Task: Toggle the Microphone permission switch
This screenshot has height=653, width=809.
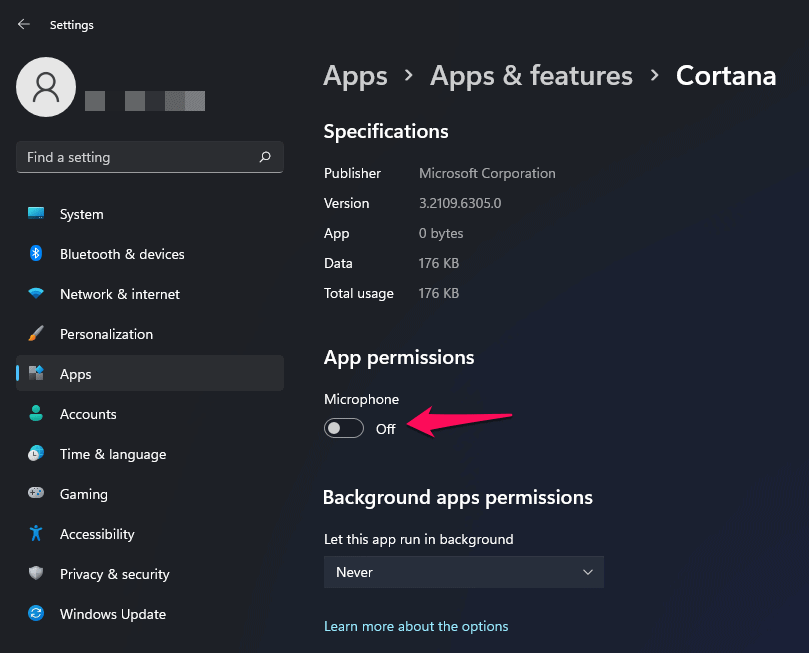Action: pyautogui.click(x=343, y=429)
